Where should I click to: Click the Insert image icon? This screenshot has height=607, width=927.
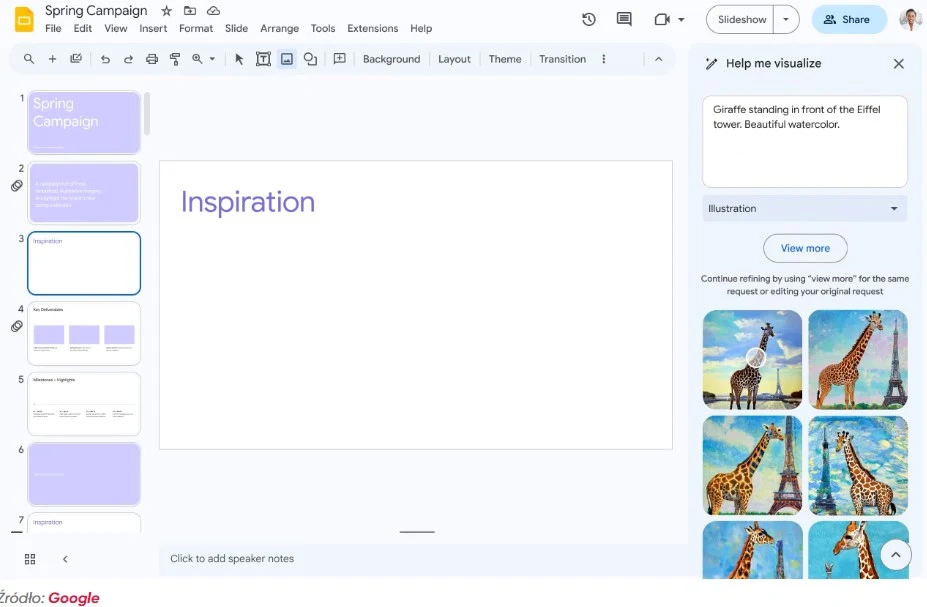click(x=287, y=59)
